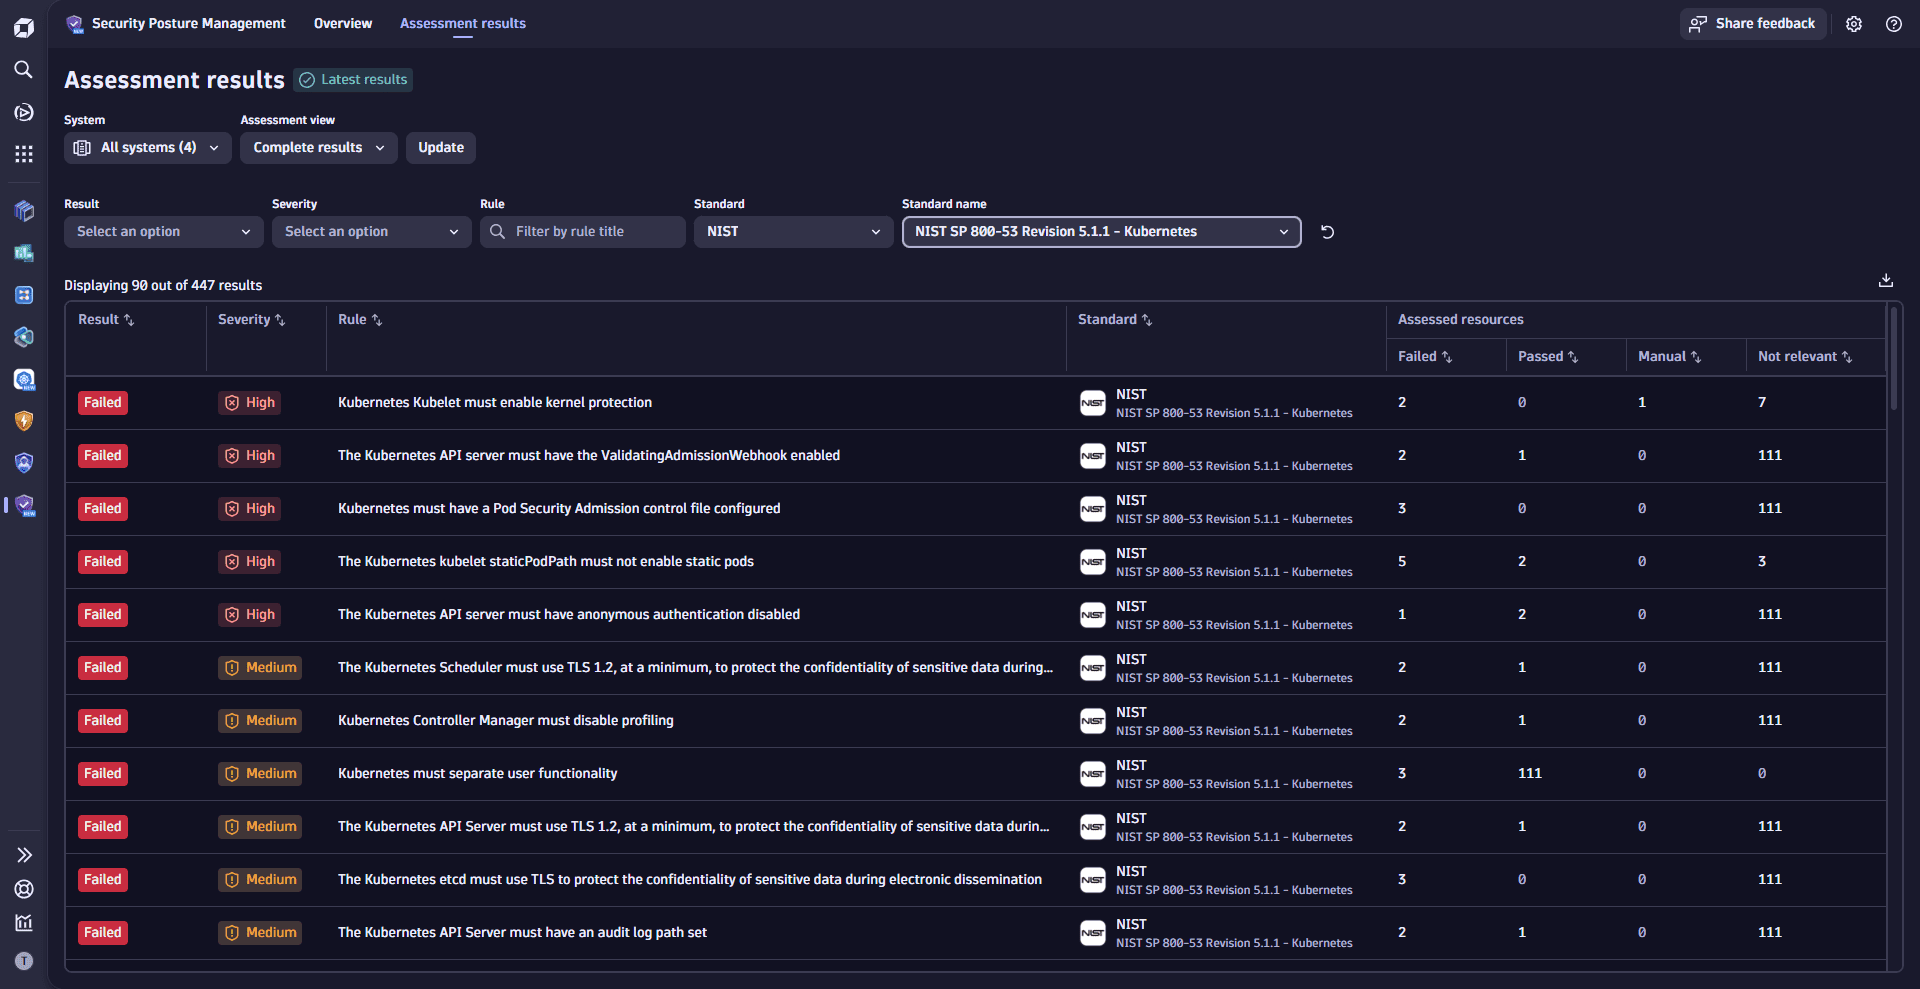This screenshot has height=989, width=1920.
Task: Open the apps grid launcher icon
Action: 23,154
